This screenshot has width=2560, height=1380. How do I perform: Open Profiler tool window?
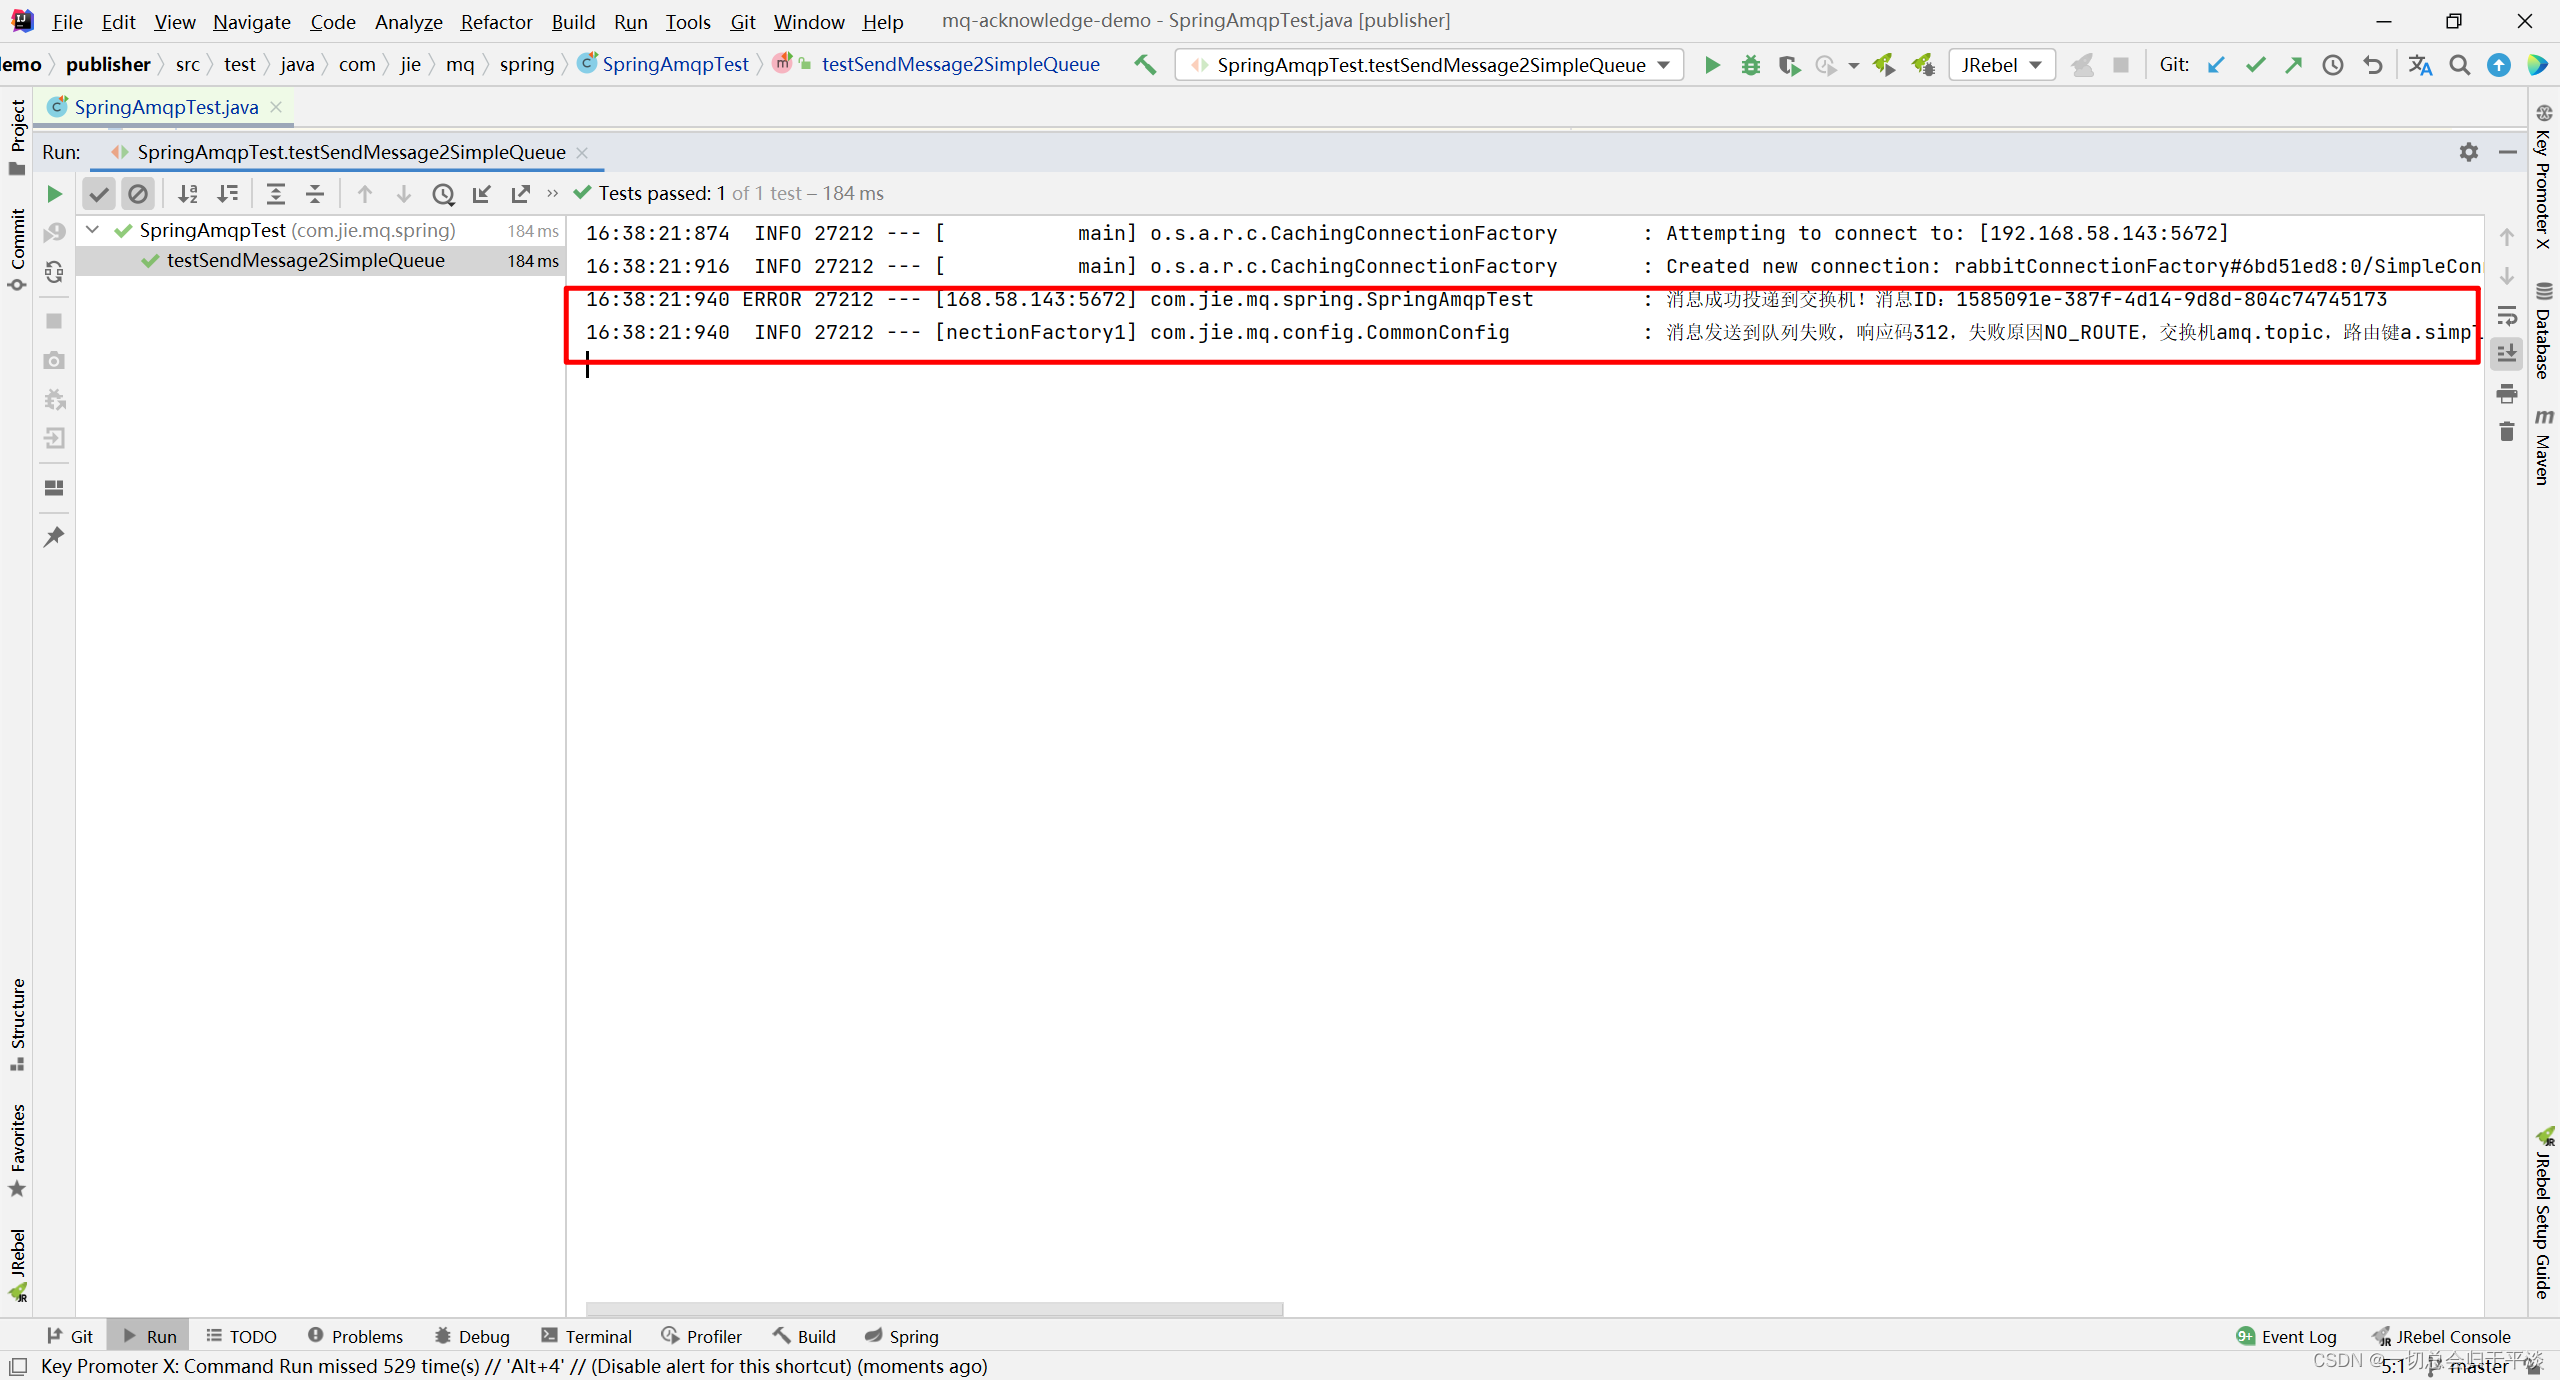[702, 1336]
